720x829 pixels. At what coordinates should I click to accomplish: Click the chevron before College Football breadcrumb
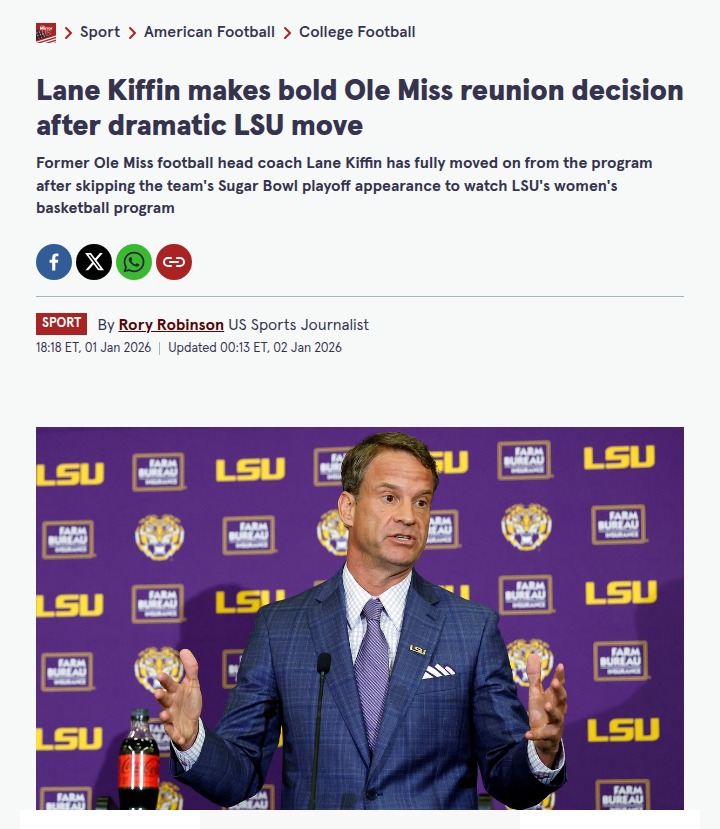pos(287,33)
